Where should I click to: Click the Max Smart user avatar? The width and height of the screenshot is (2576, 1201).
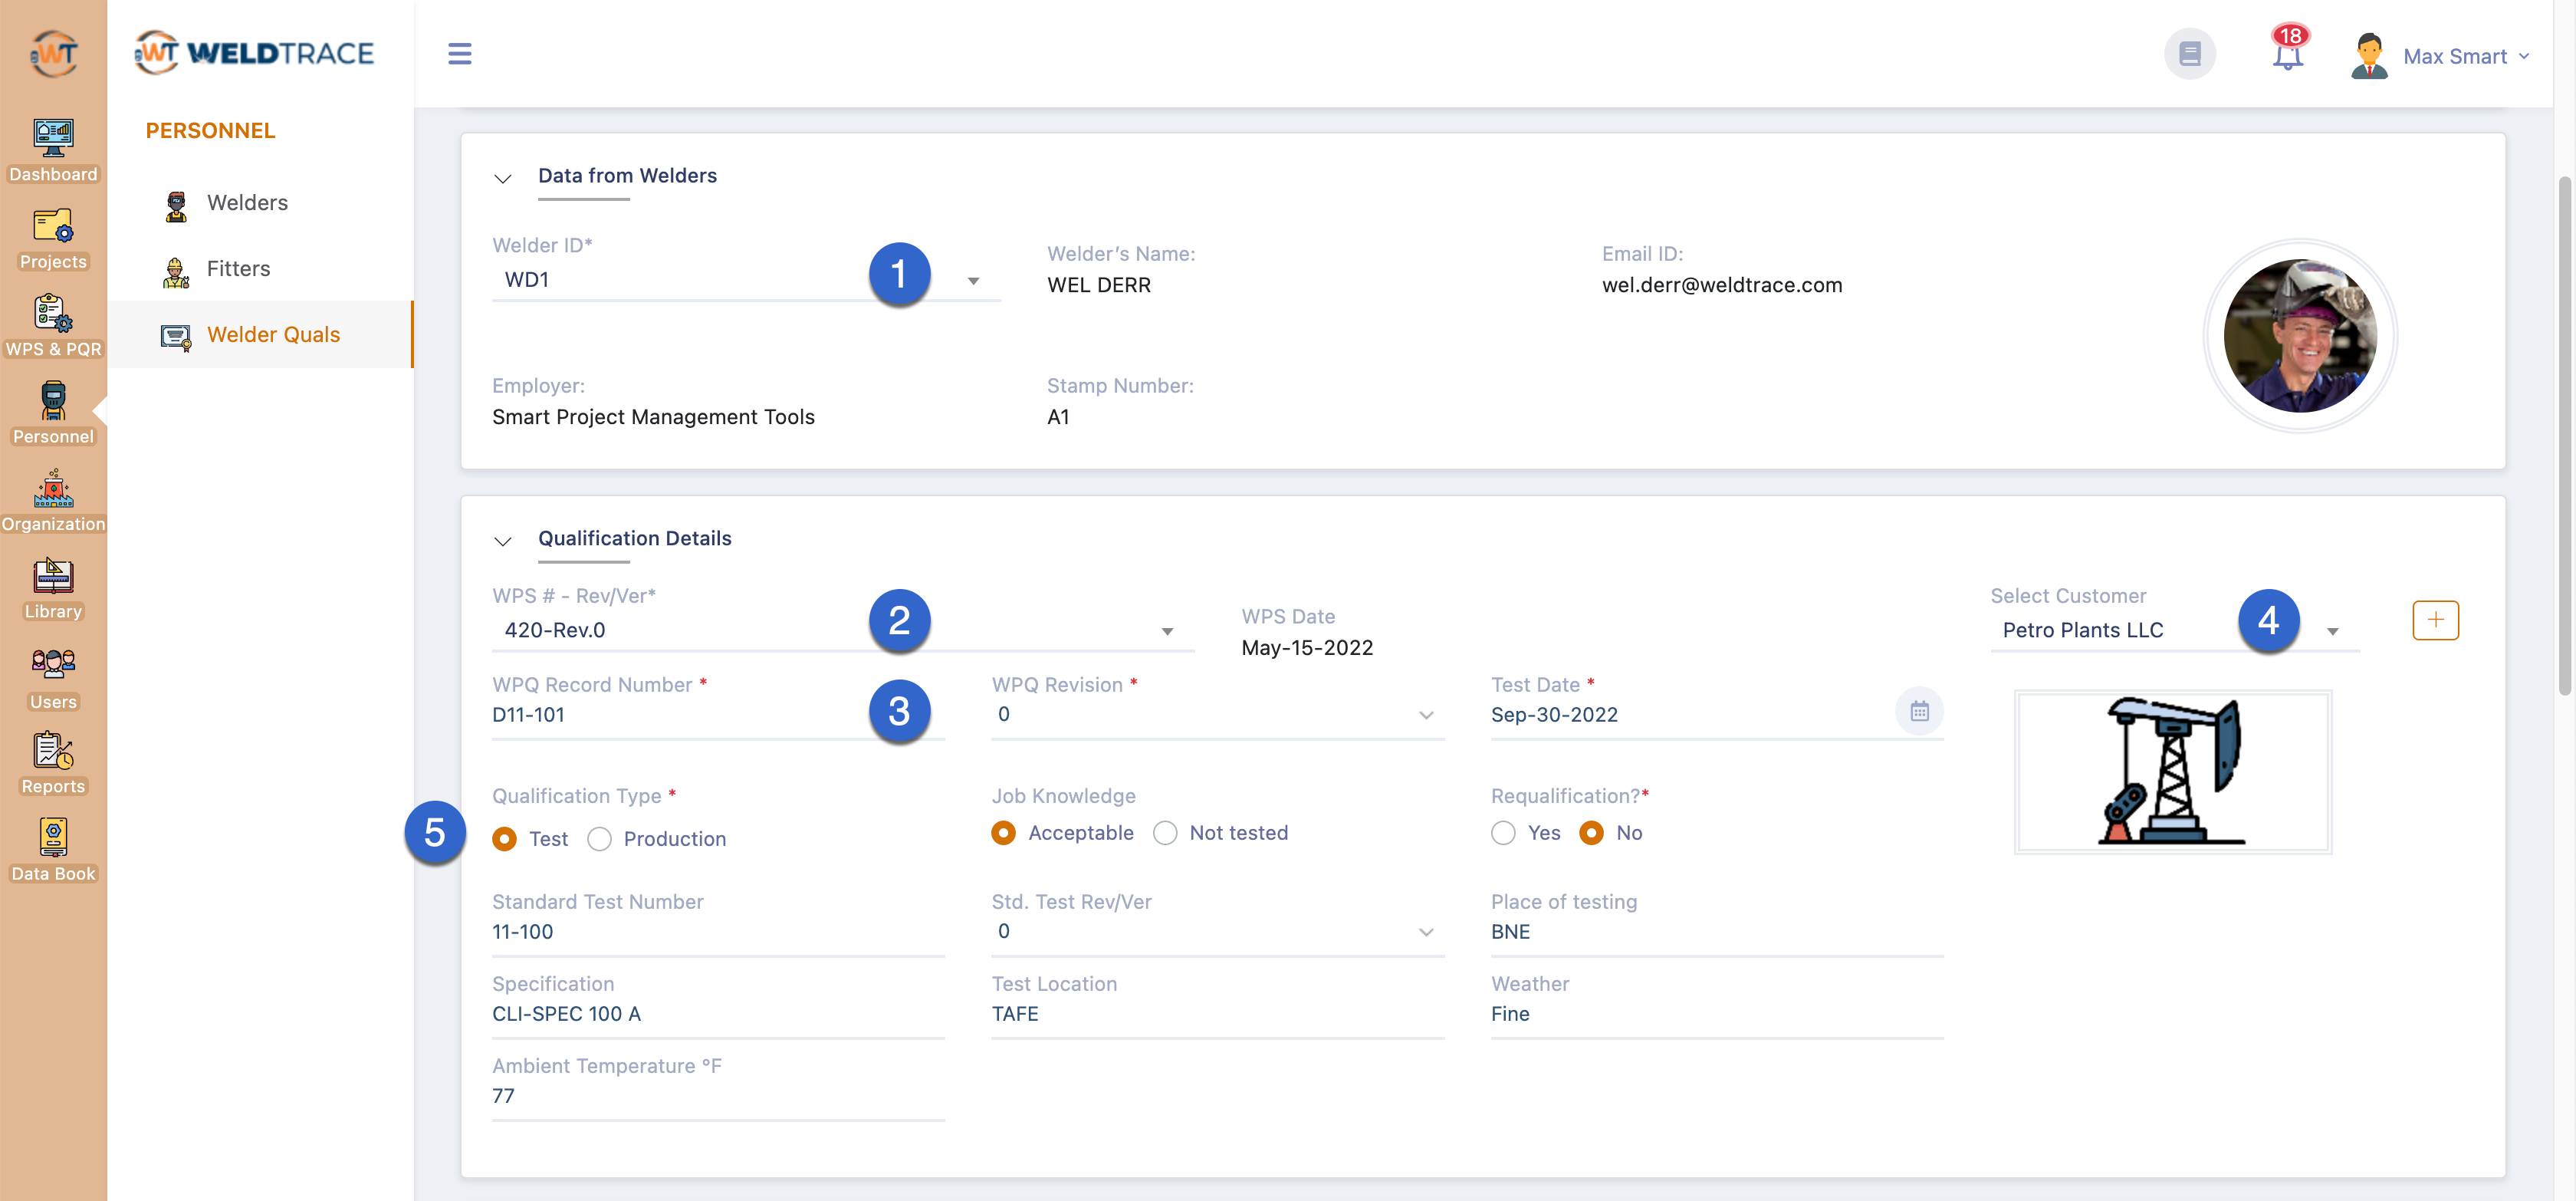[x=2368, y=55]
